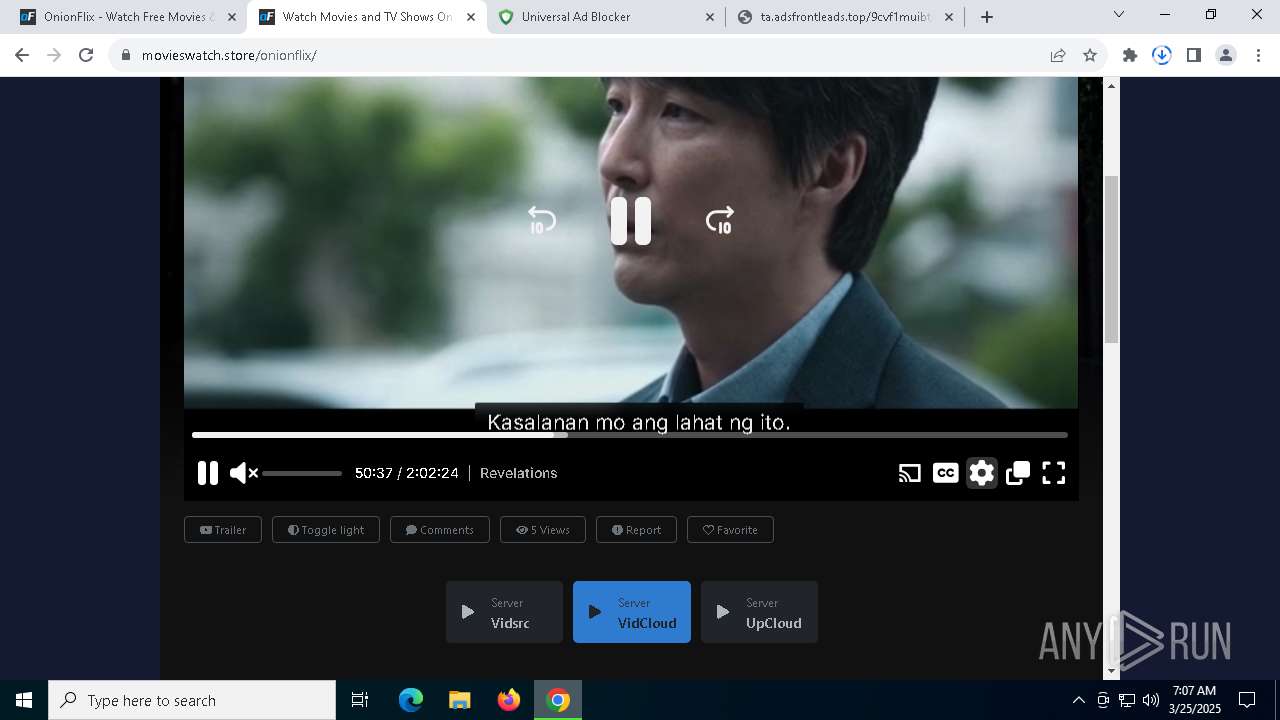
Task: Toggle closed captions (CC)
Action: pyautogui.click(x=945, y=473)
